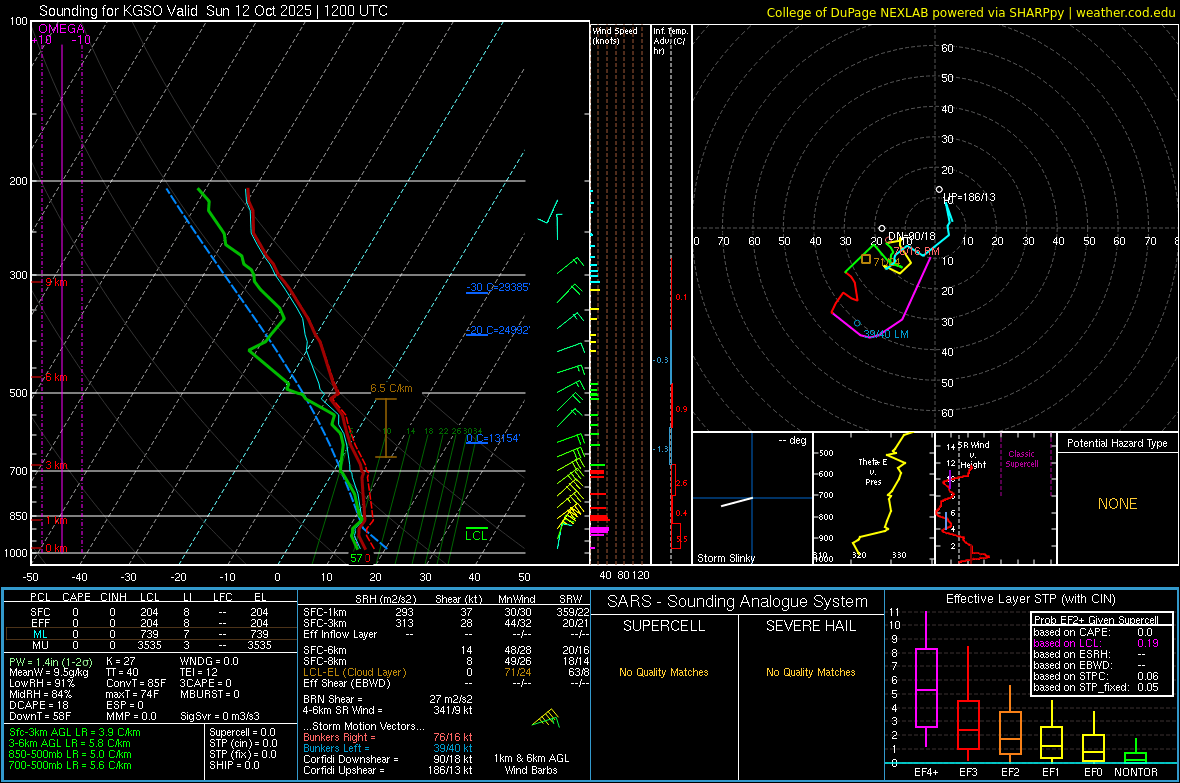Click the PW = 1.4in value
The image size is (1180, 783).
pos(53,661)
